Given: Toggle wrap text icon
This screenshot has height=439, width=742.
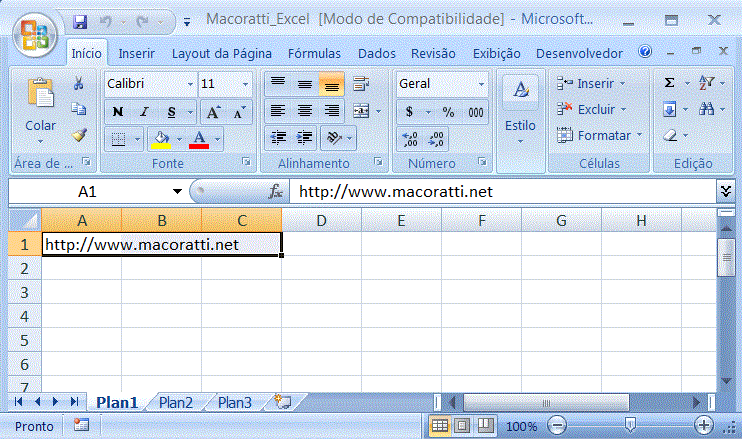Looking at the screenshot, I should pos(361,84).
